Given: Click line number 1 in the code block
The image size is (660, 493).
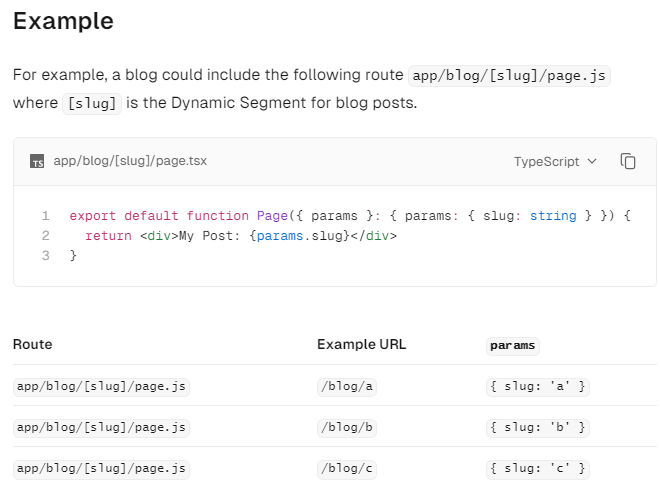Looking at the screenshot, I should 45,215.
